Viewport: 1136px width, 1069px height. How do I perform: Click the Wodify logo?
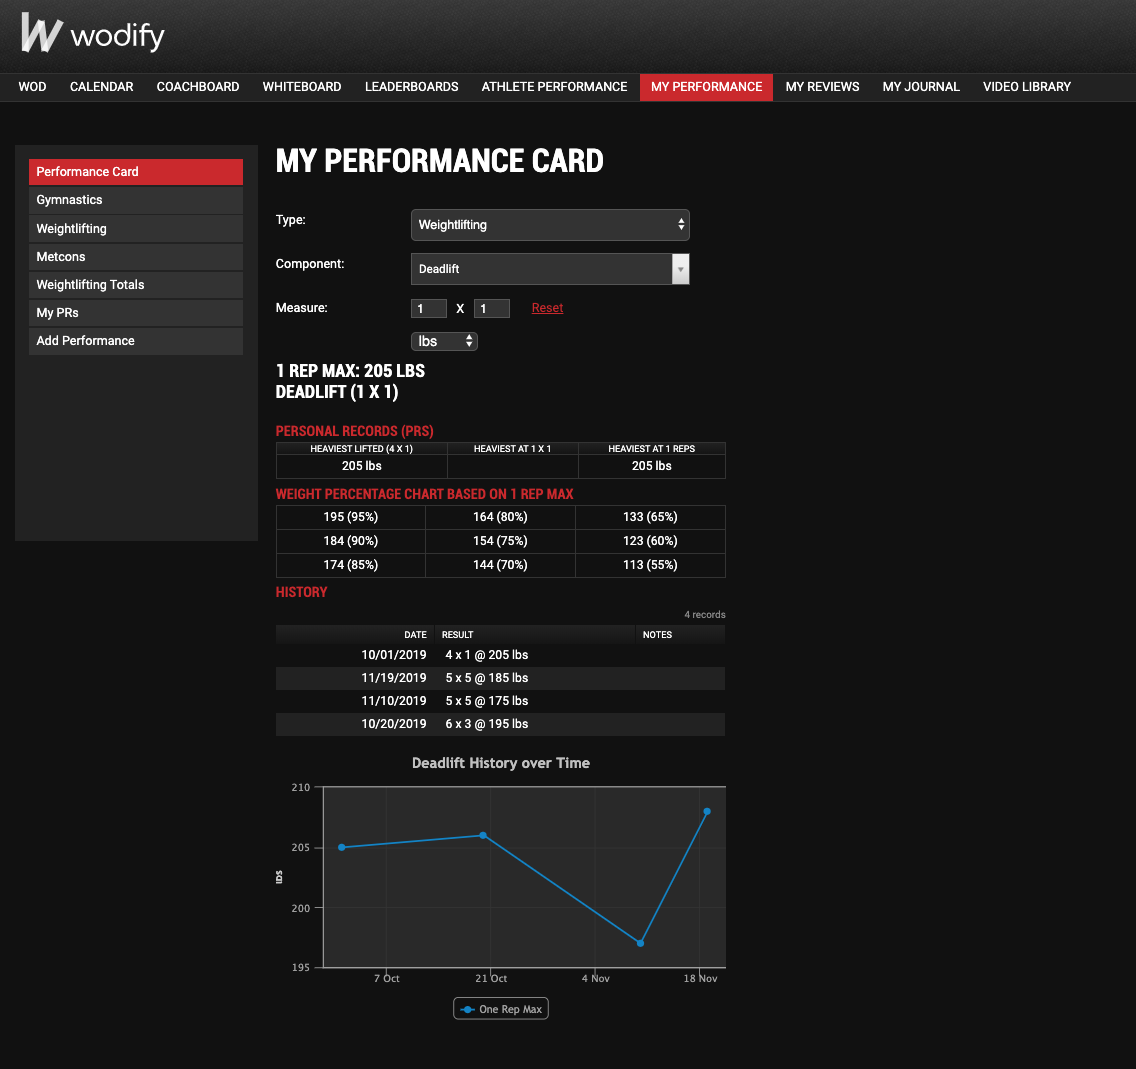tap(93, 33)
